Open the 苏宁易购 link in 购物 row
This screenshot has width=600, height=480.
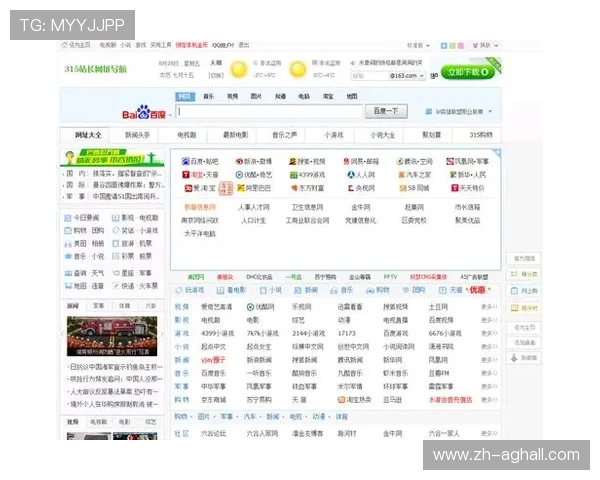[259, 400]
